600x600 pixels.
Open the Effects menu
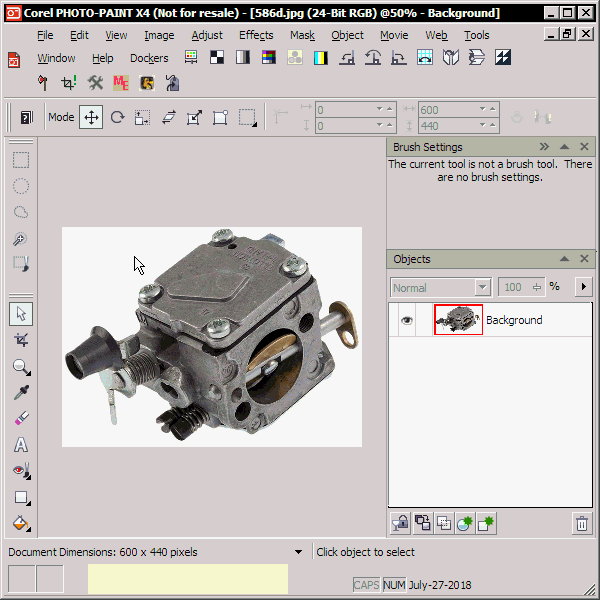tap(256, 35)
